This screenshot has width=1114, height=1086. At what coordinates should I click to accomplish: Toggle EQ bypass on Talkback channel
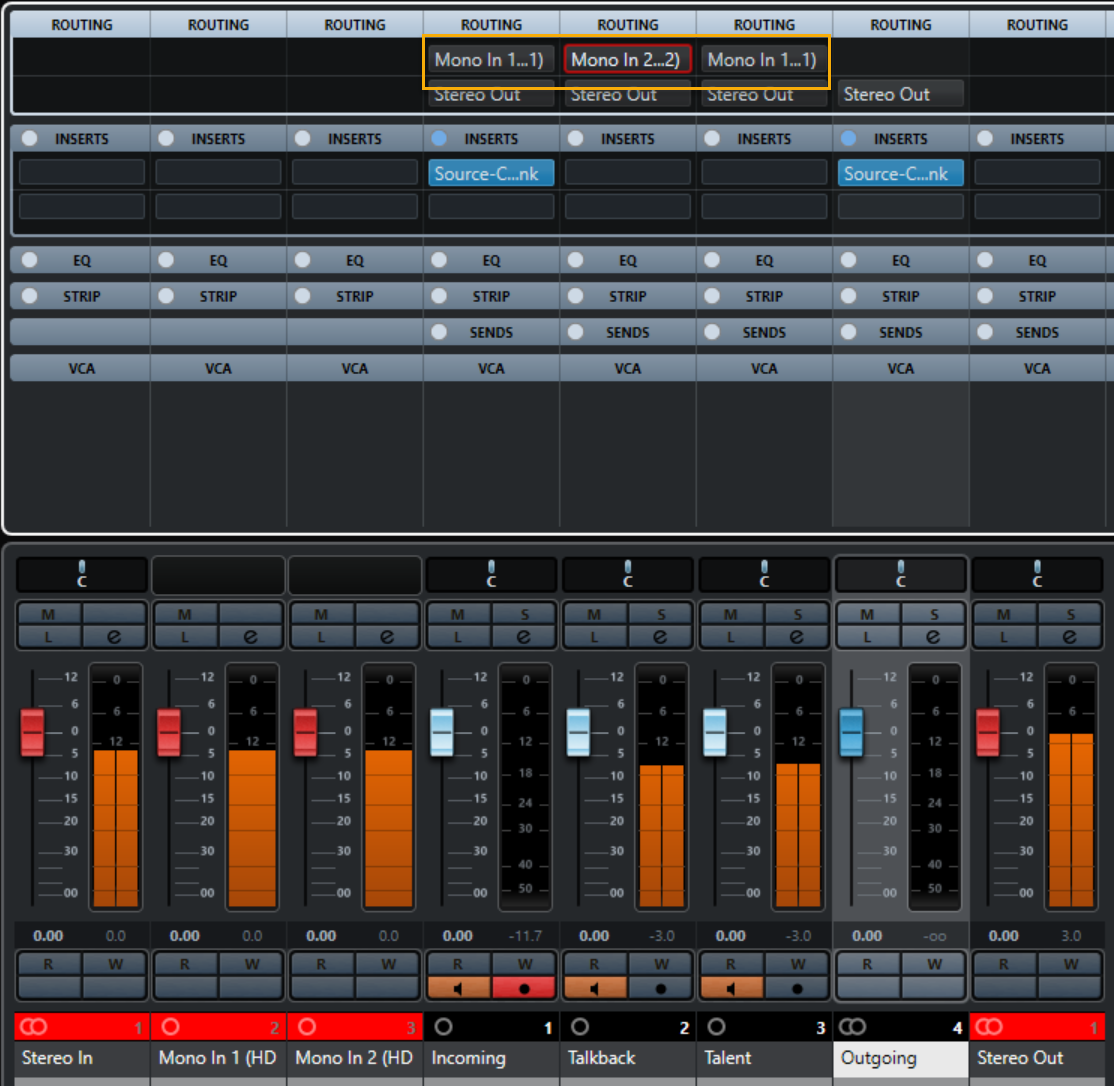[x=575, y=260]
